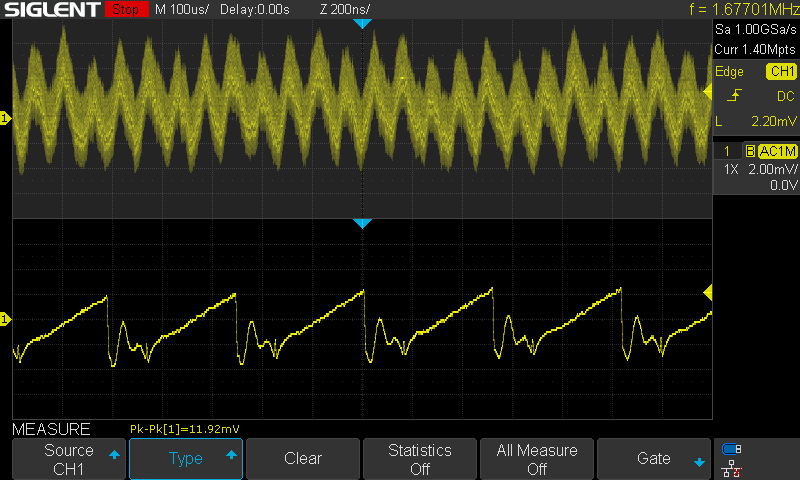Toggle the AC1M coupling indicator
The image size is (800, 480).
(776, 151)
